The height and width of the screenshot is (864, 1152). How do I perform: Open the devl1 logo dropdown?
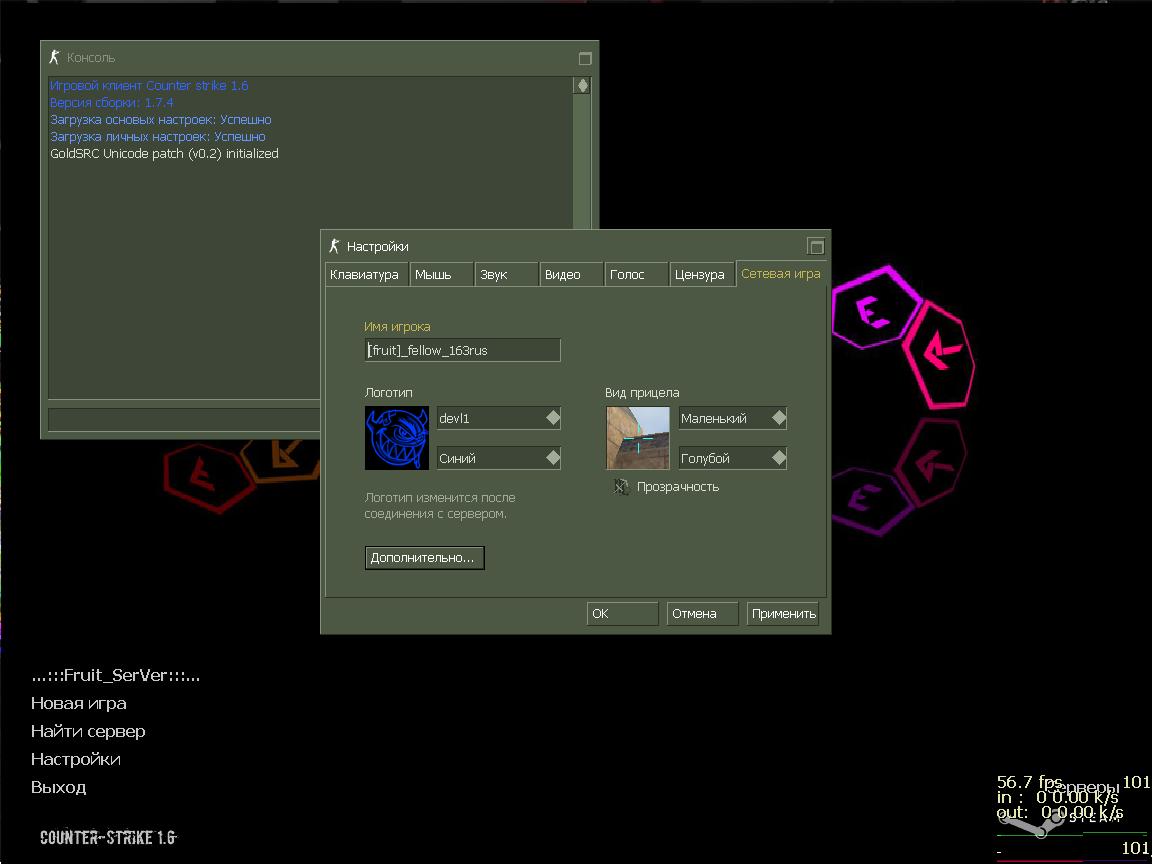coord(499,418)
